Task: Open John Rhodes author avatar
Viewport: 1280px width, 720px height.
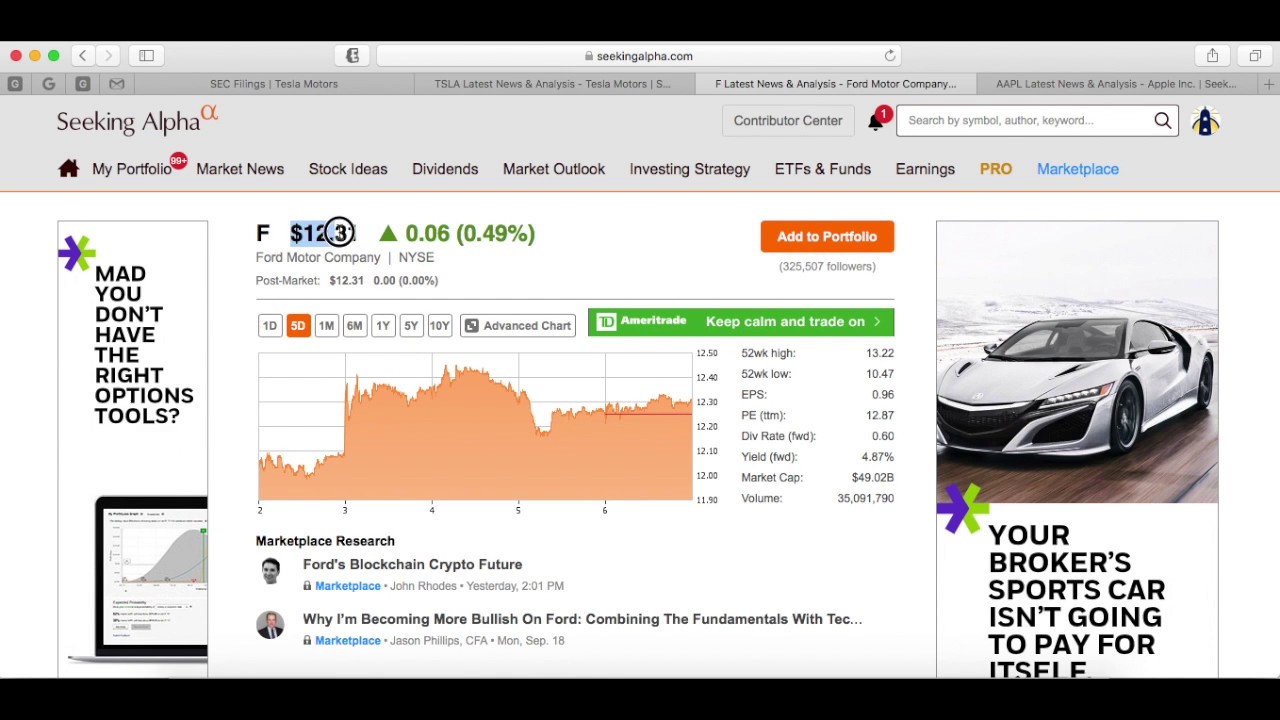Action: 270,571
